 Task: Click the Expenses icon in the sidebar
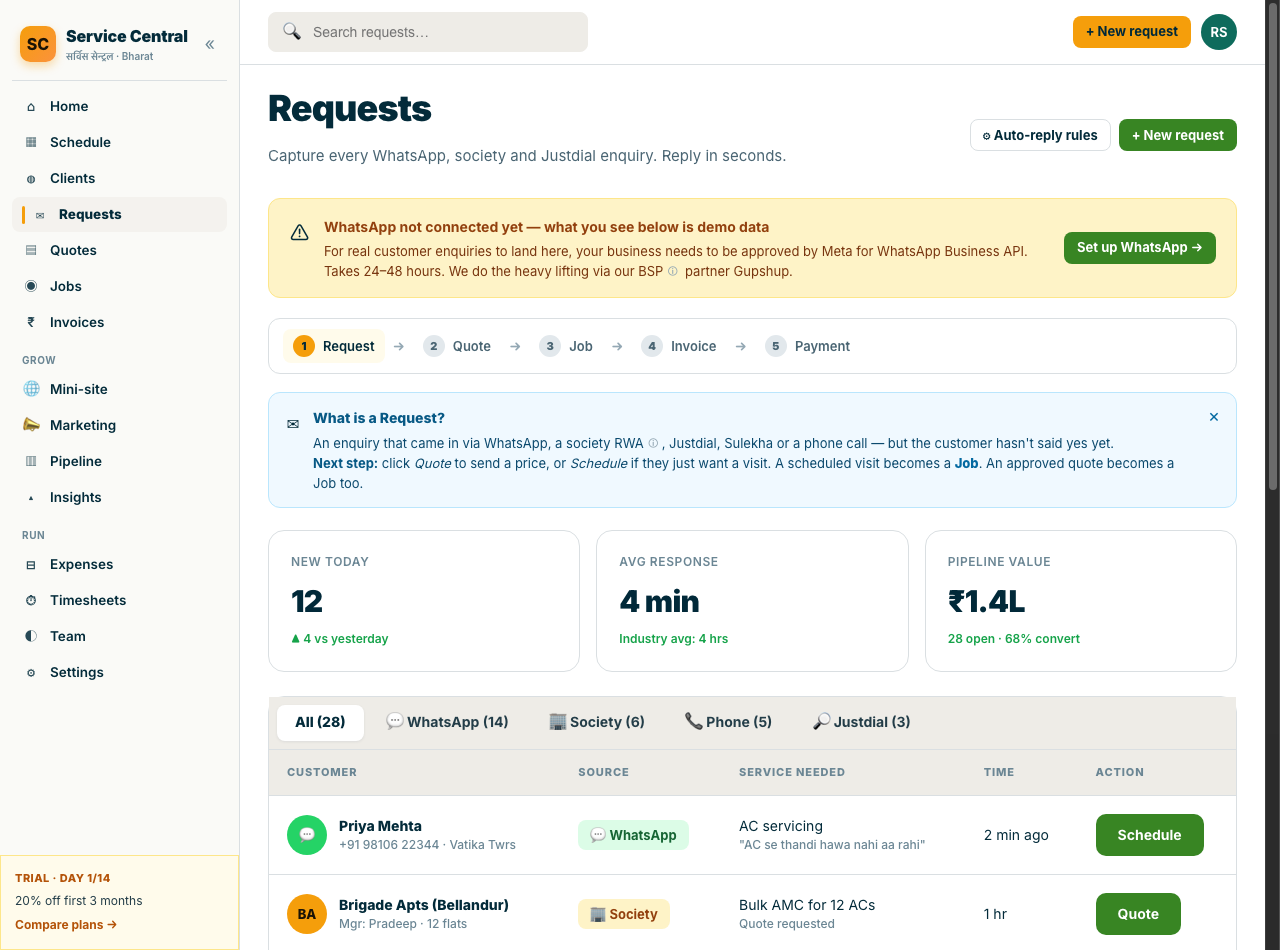[x=31, y=564]
